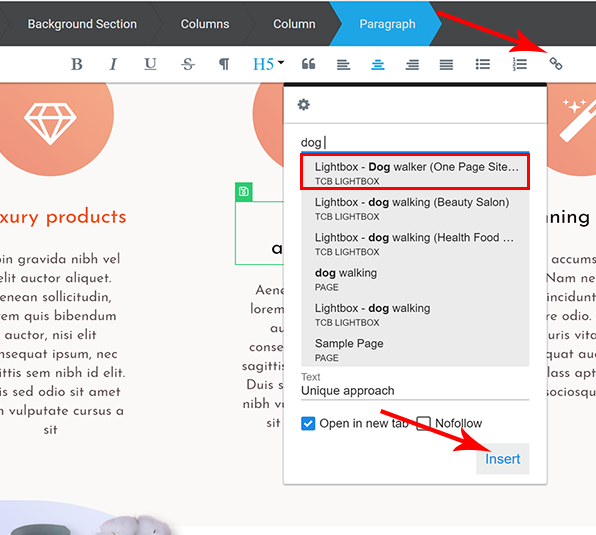The image size is (596, 535).
Task: Click the diamond icon circle
Action: click(x=50, y=123)
